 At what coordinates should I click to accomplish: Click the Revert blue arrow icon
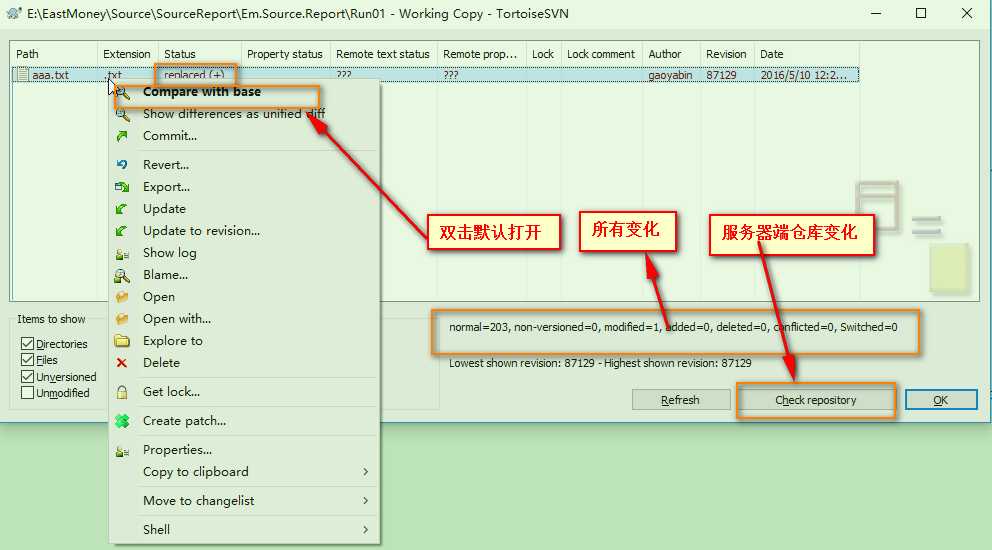point(122,165)
